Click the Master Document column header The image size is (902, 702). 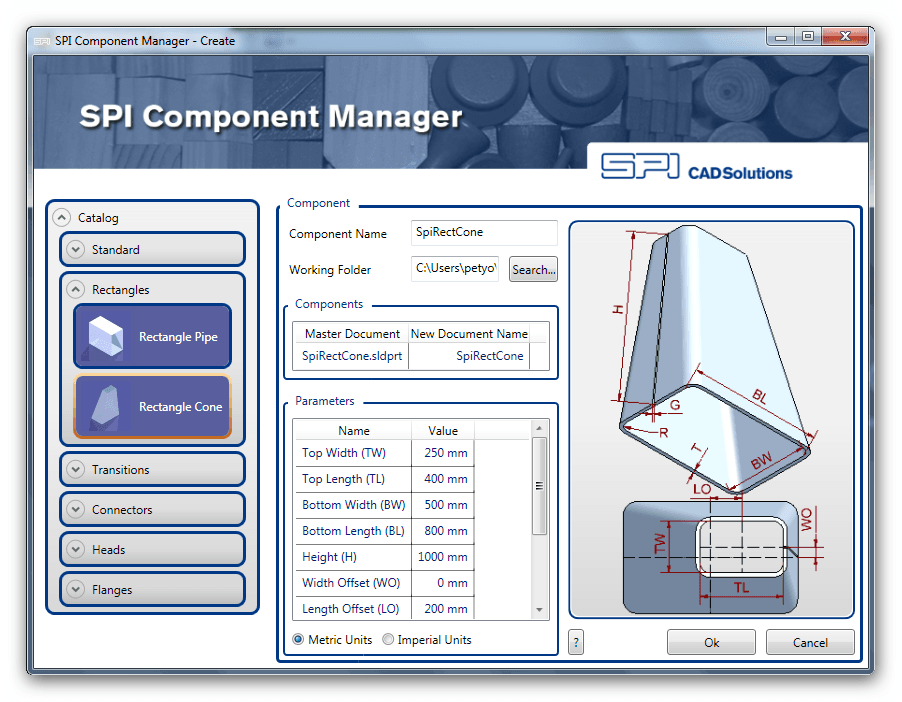[x=351, y=334]
